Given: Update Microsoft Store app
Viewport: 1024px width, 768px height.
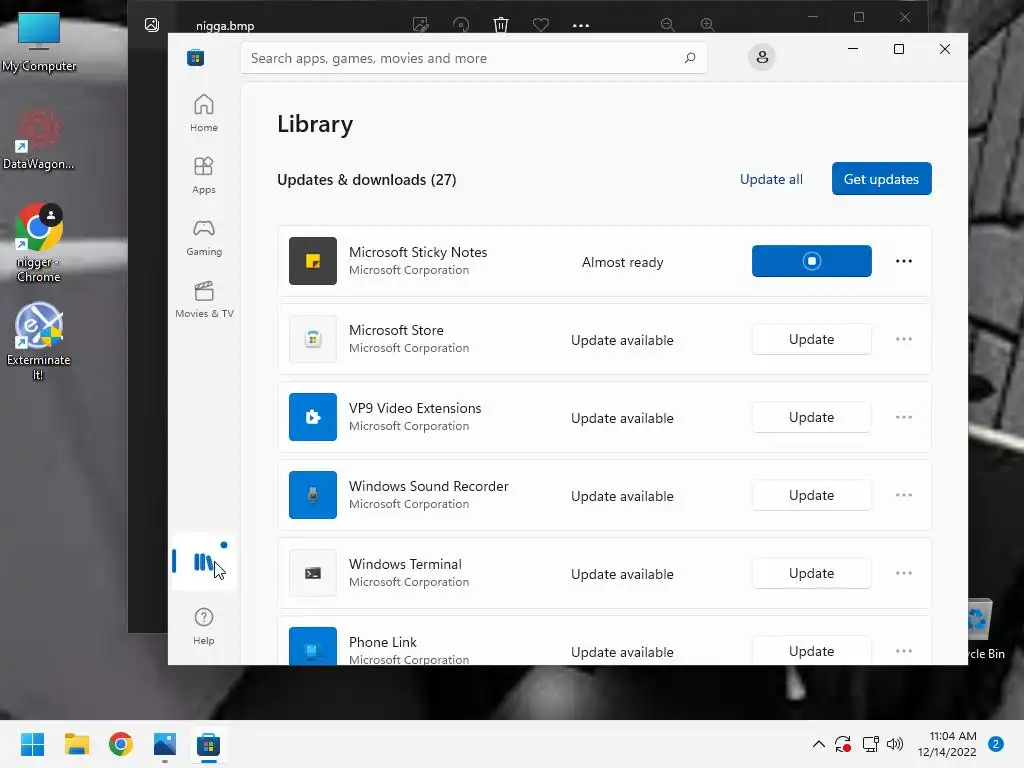Looking at the screenshot, I should [x=812, y=339].
